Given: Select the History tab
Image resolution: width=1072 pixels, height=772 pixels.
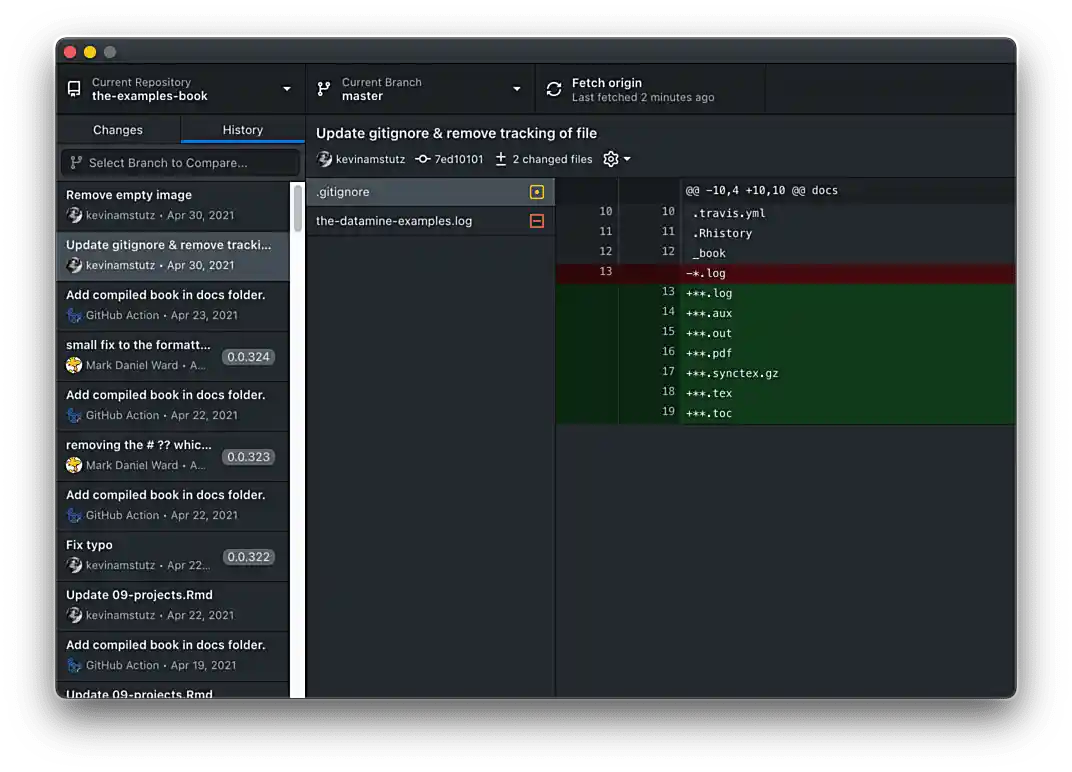Looking at the screenshot, I should (242, 129).
